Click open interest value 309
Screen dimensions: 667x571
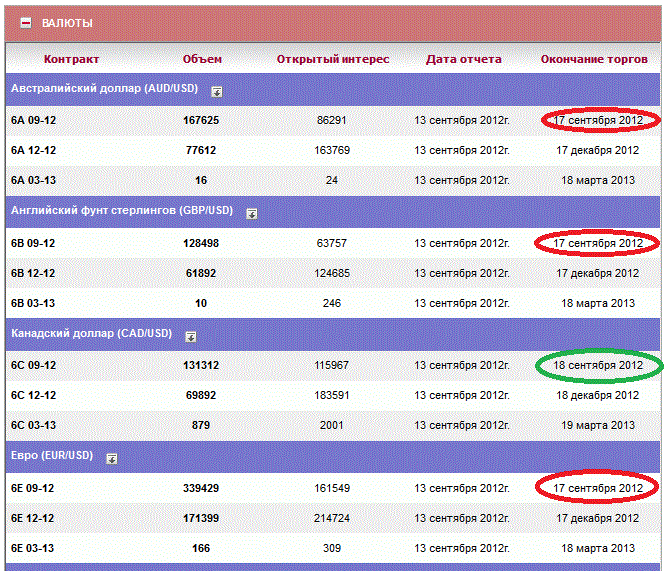pyautogui.click(x=332, y=548)
